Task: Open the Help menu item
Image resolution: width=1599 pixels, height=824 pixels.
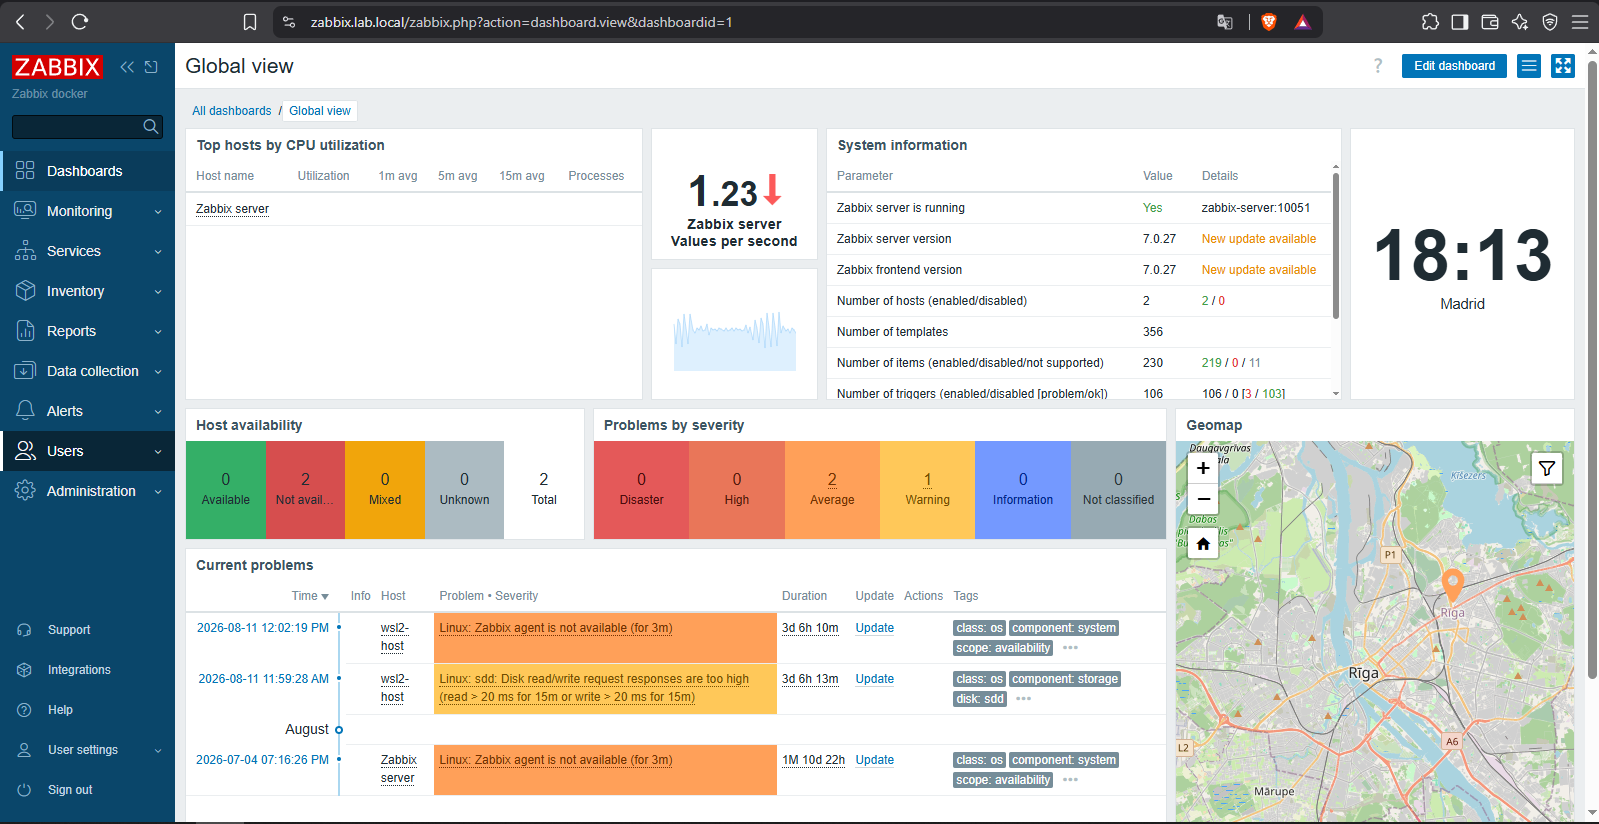Action: pyautogui.click(x=87, y=710)
